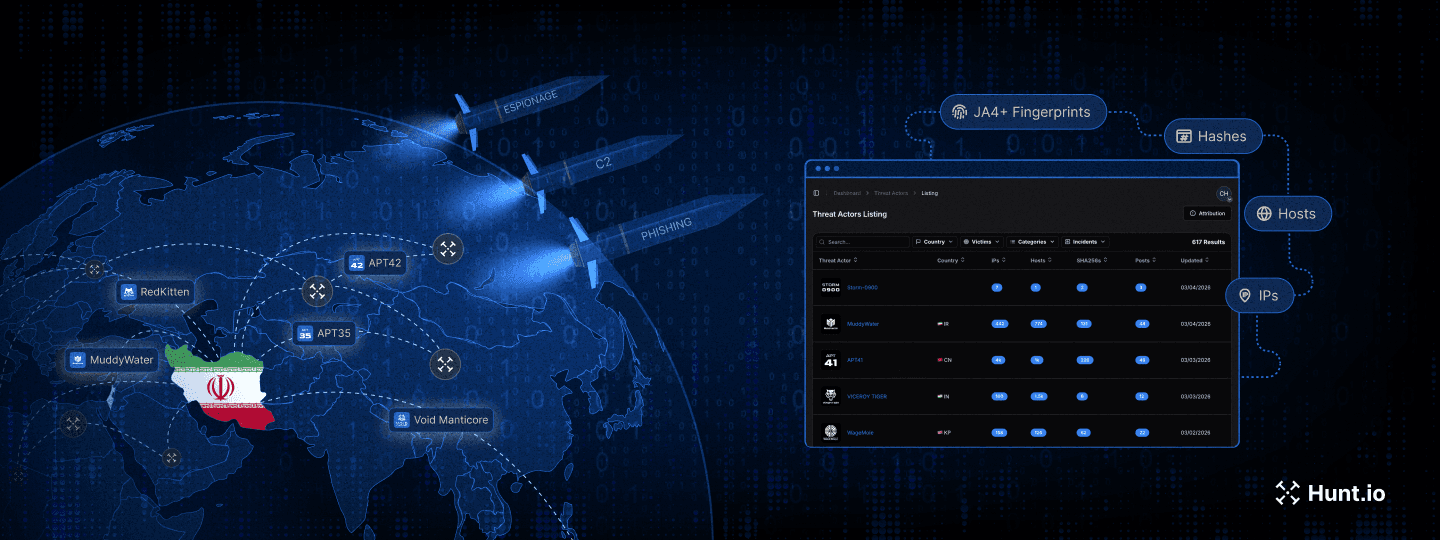Click the Storm-0900 actor logo
Screen dimensions: 1440x540
pyautogui.click(x=831, y=288)
